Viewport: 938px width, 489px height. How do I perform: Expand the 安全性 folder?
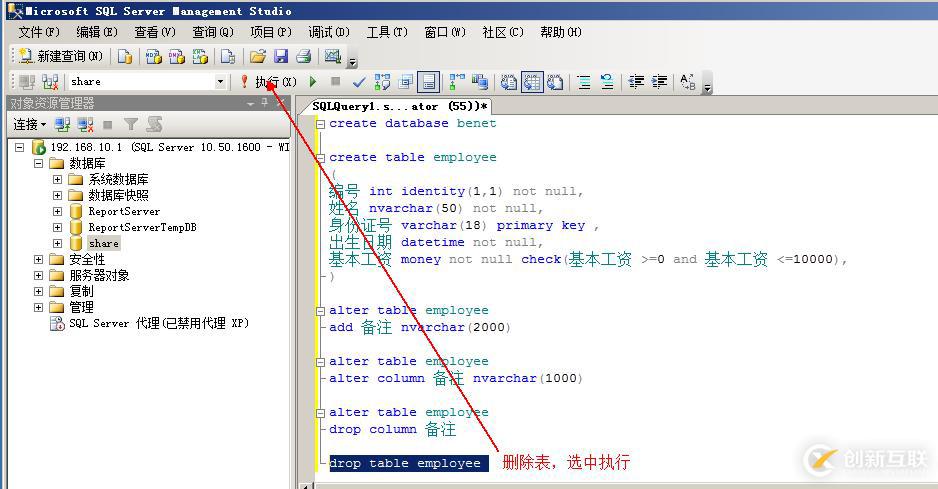click(x=39, y=259)
